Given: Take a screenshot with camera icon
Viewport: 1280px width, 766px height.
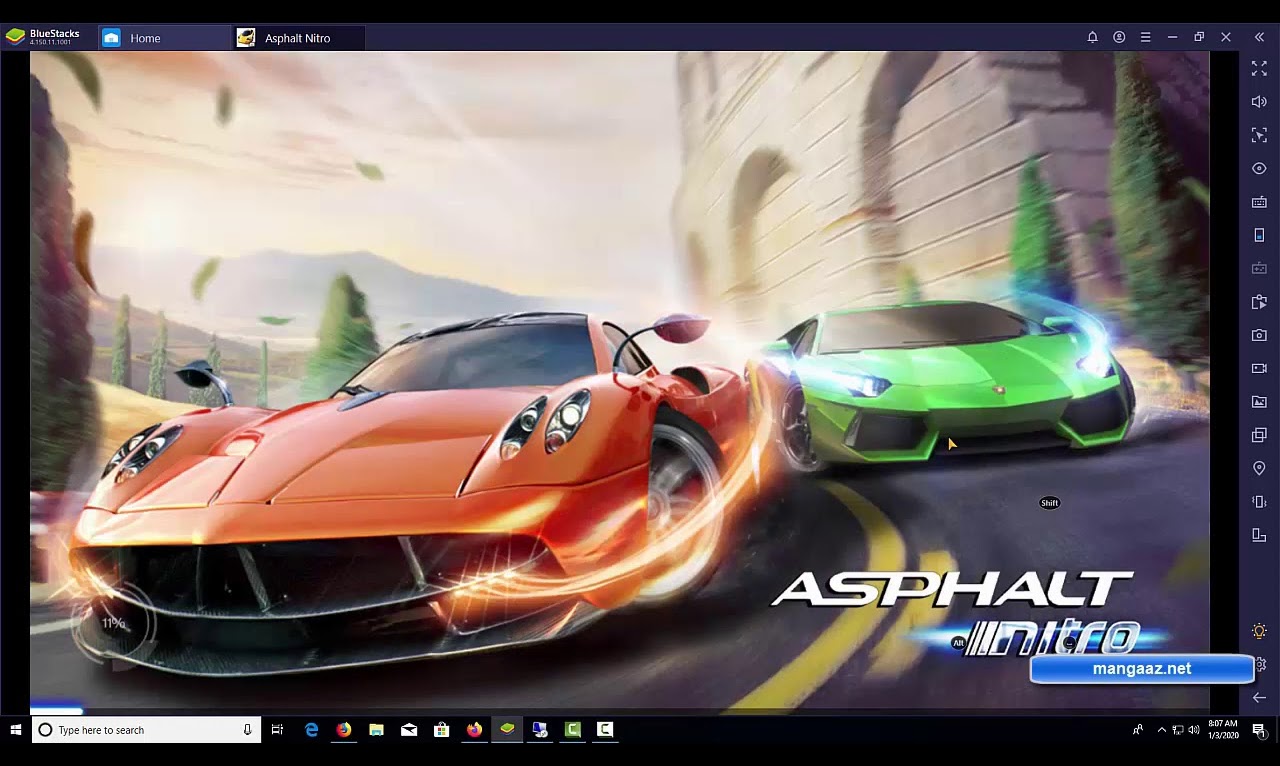Looking at the screenshot, I should pyautogui.click(x=1259, y=335).
